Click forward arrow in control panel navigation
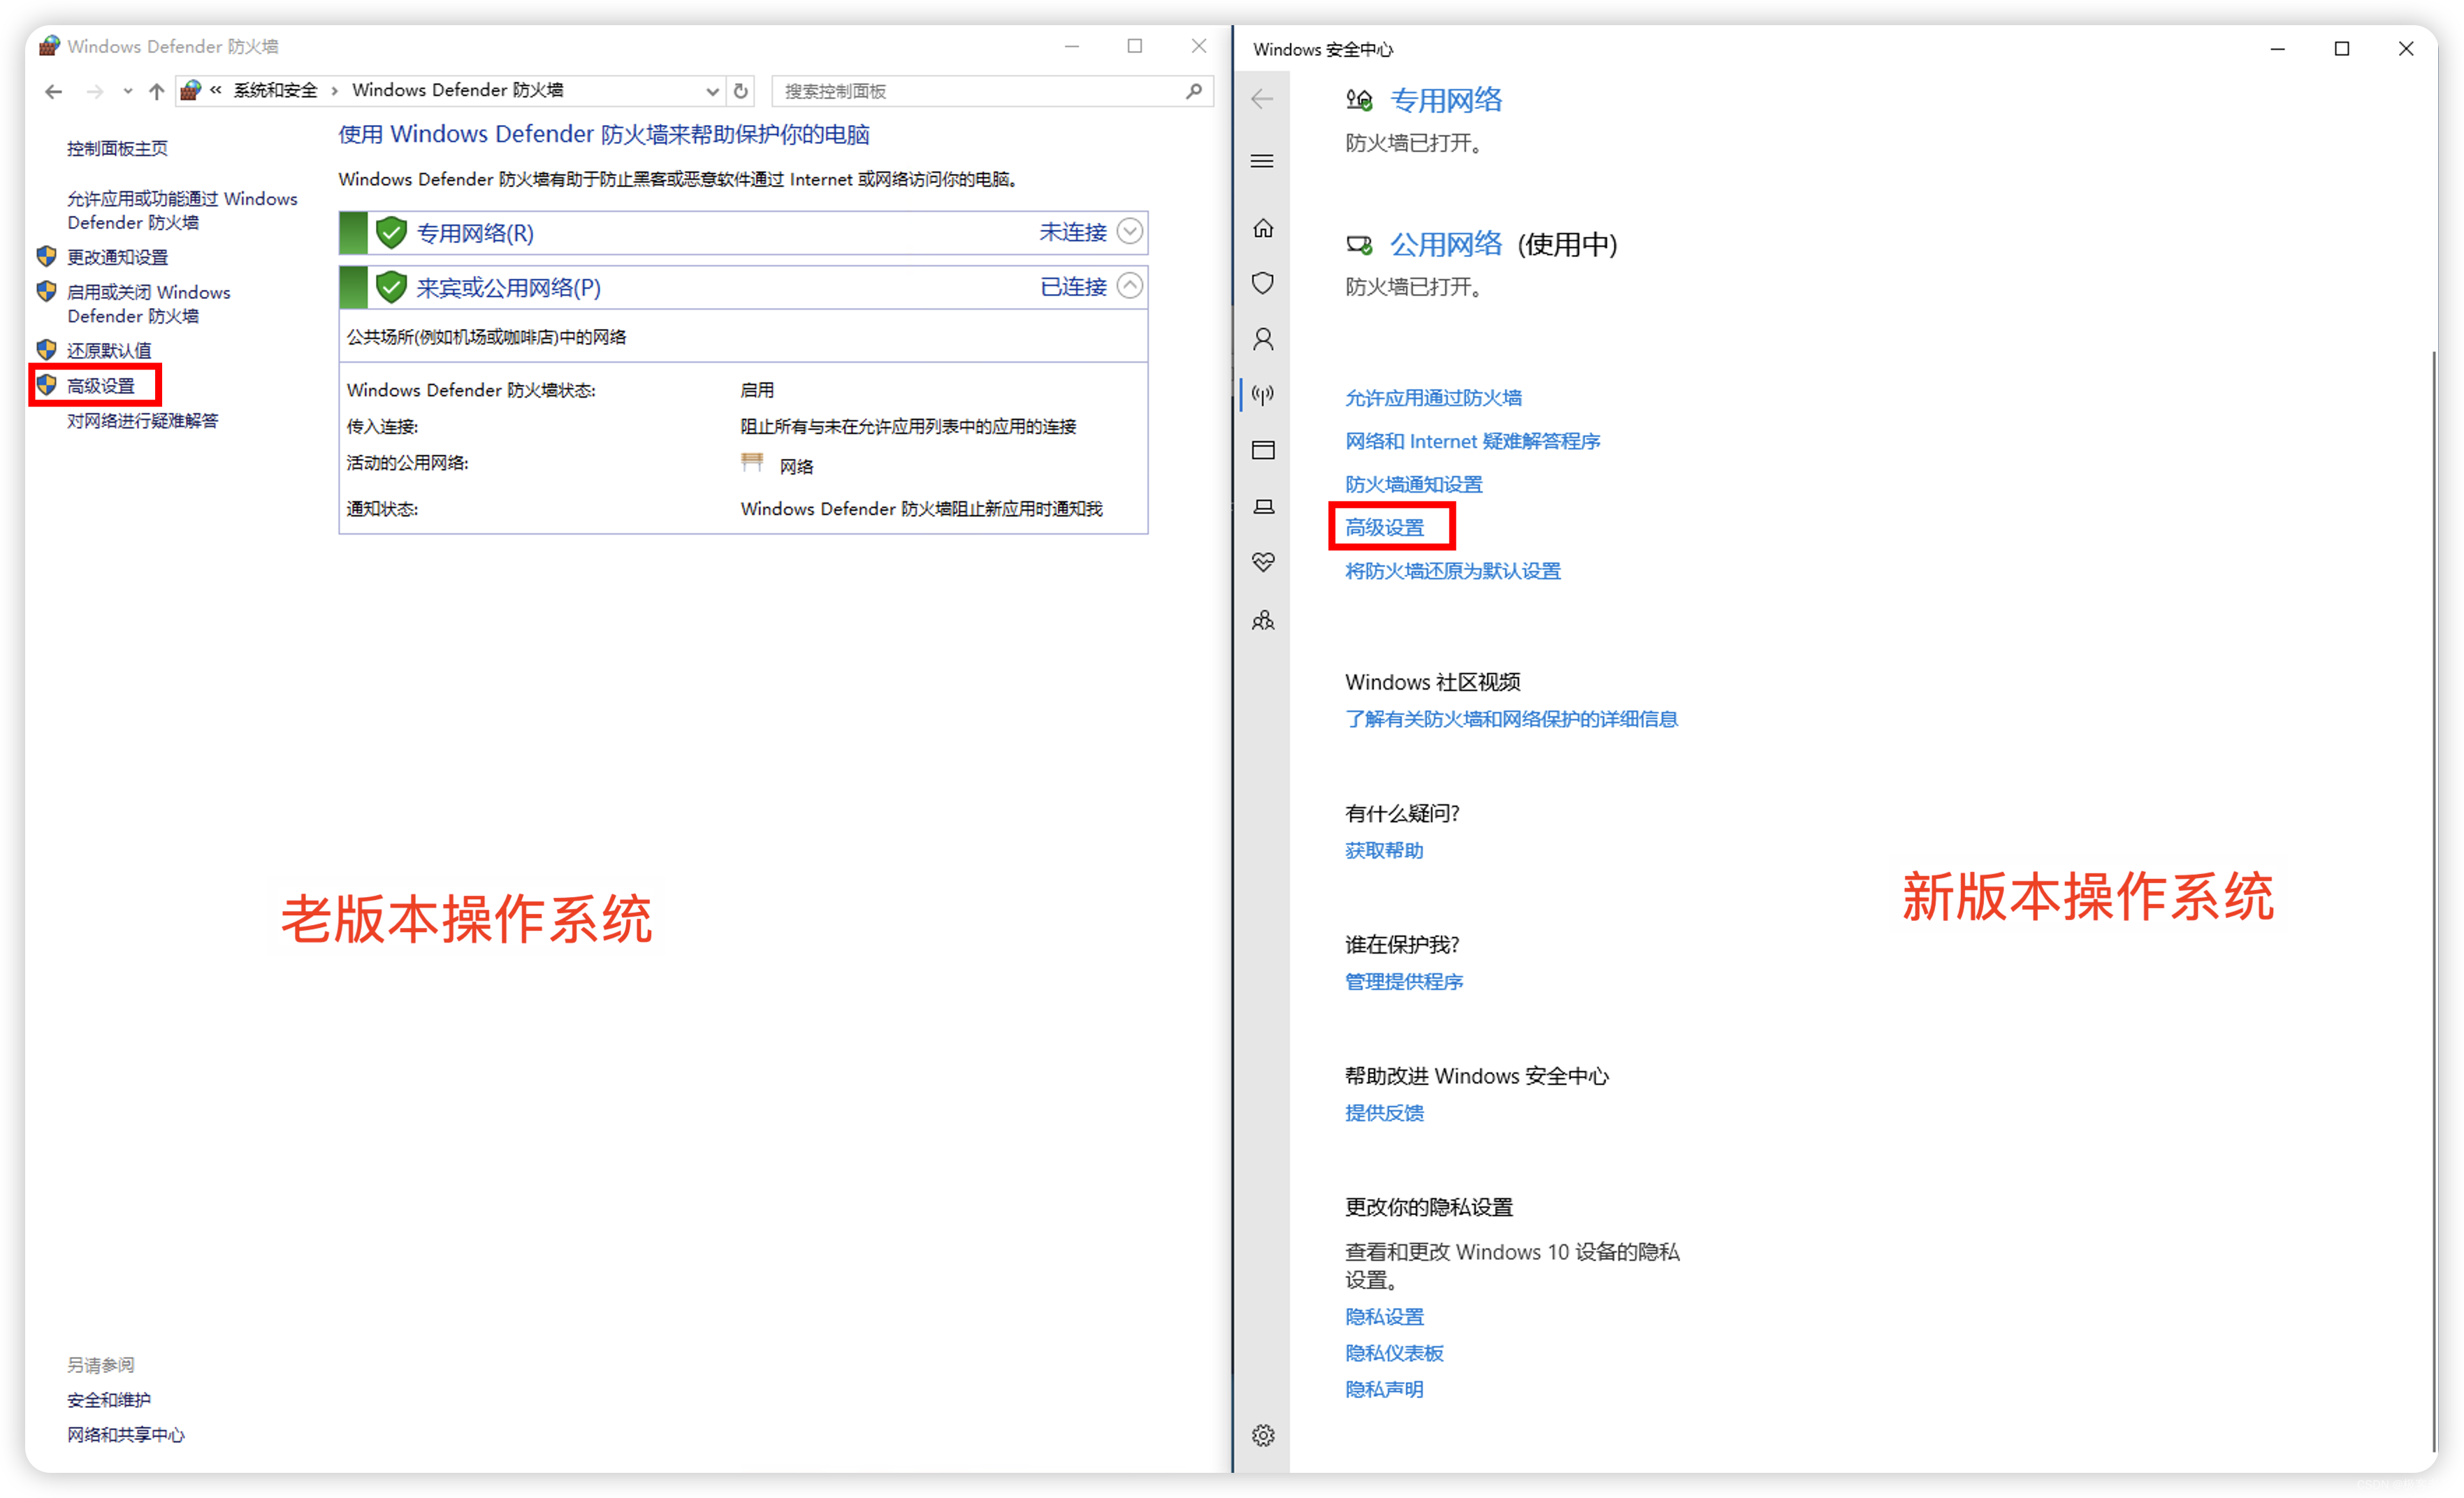Image resolution: width=2464 pixels, height=1498 pixels. (94, 91)
